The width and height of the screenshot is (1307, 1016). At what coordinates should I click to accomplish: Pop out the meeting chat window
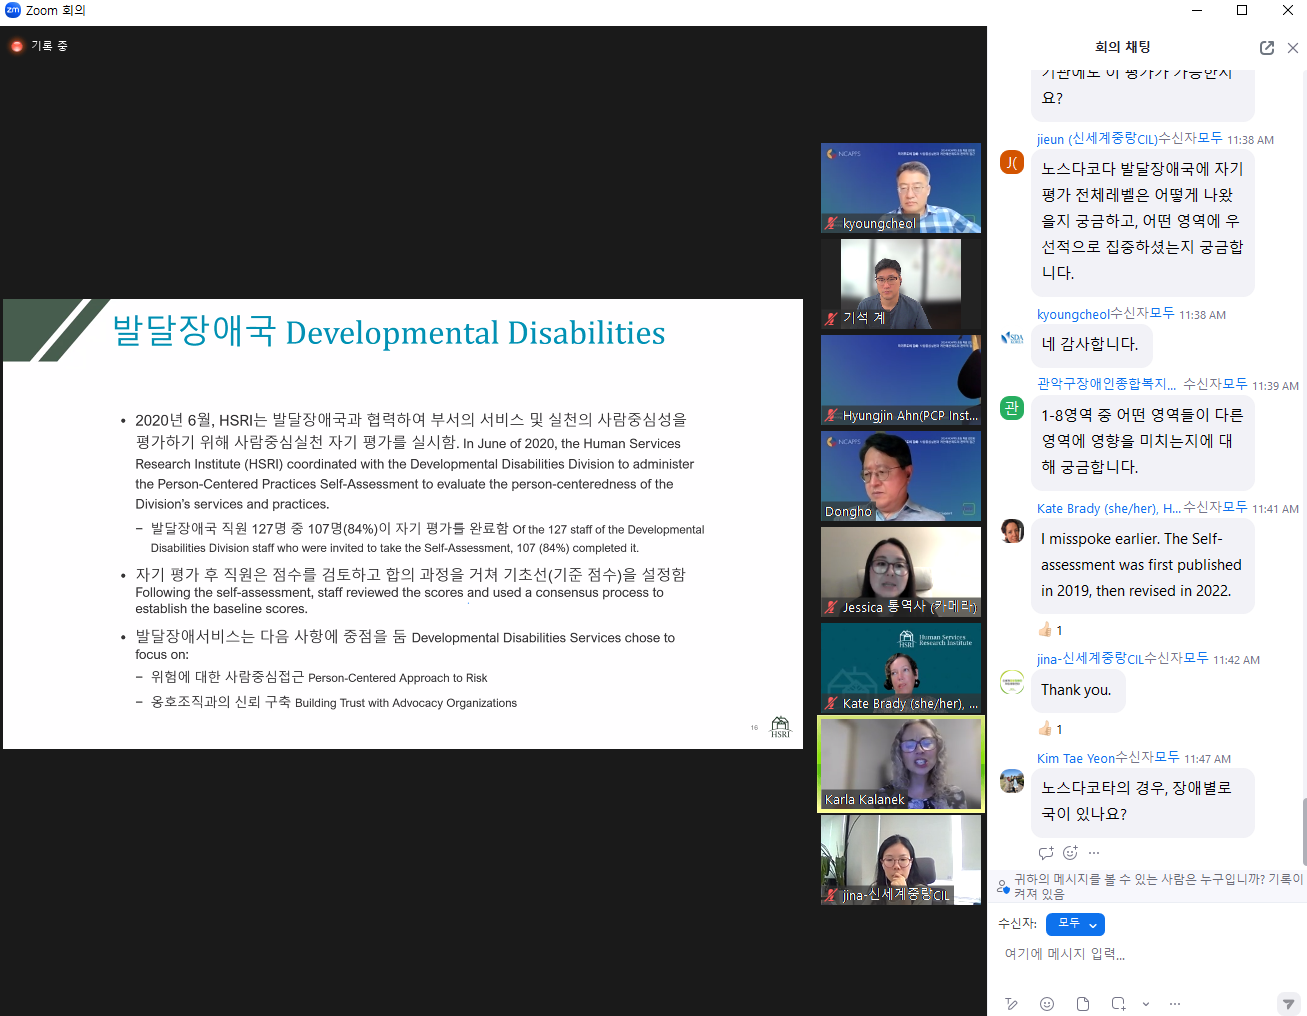(1267, 48)
